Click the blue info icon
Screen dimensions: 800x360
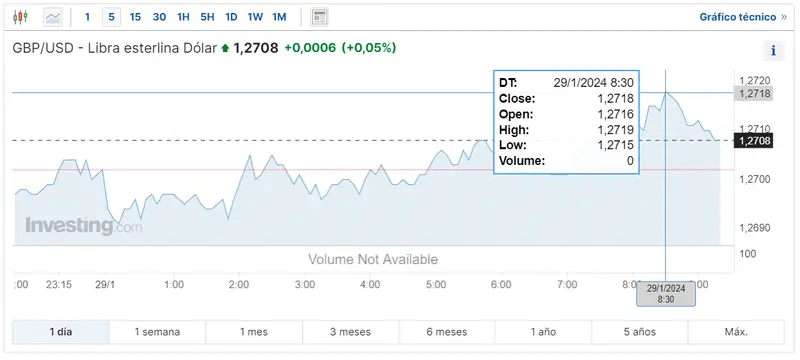(773, 50)
